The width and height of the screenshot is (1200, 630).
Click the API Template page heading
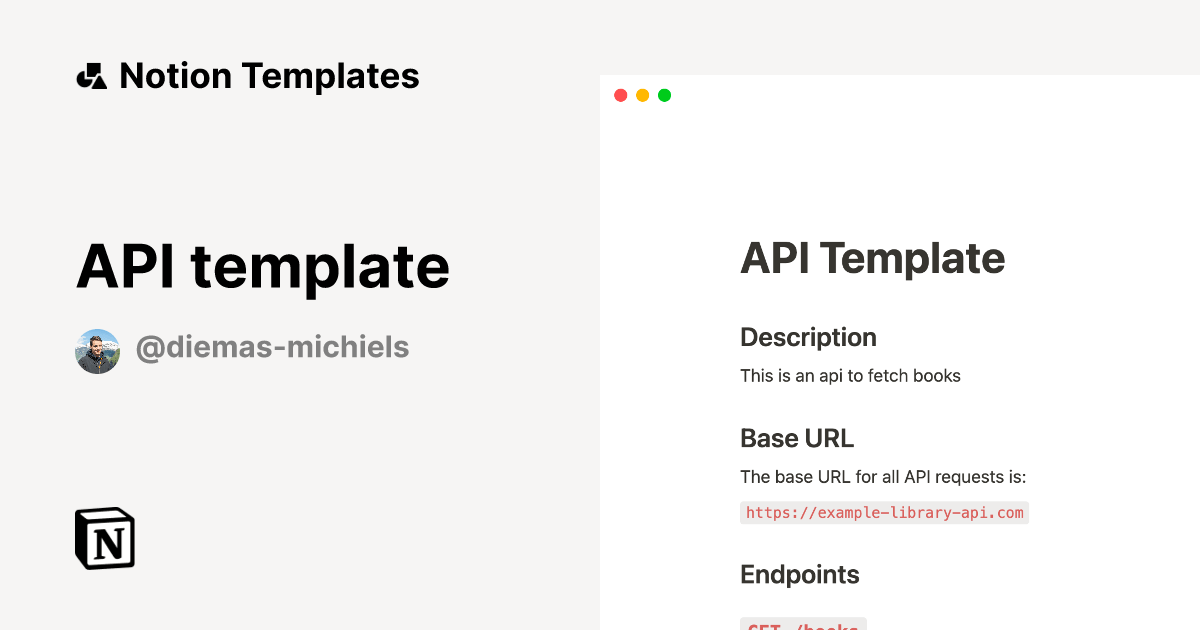click(872, 259)
